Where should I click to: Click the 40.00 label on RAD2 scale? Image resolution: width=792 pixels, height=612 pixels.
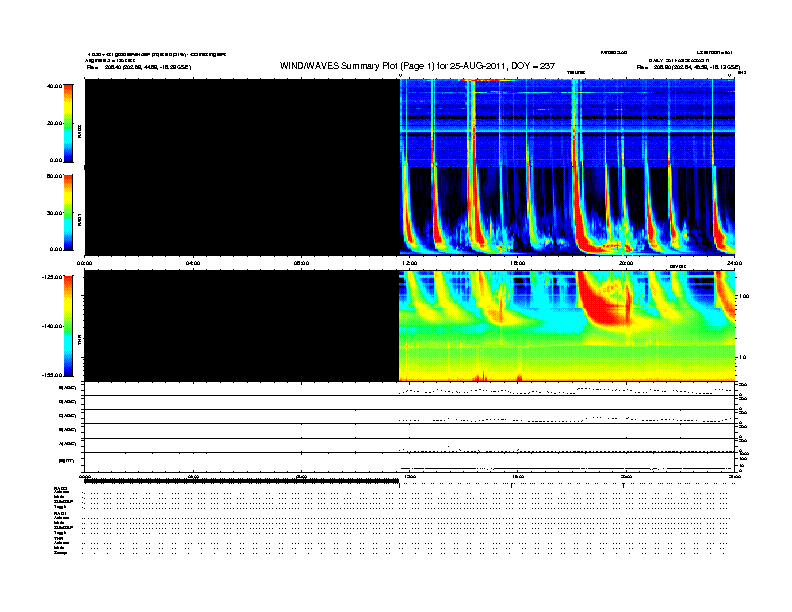tap(54, 86)
